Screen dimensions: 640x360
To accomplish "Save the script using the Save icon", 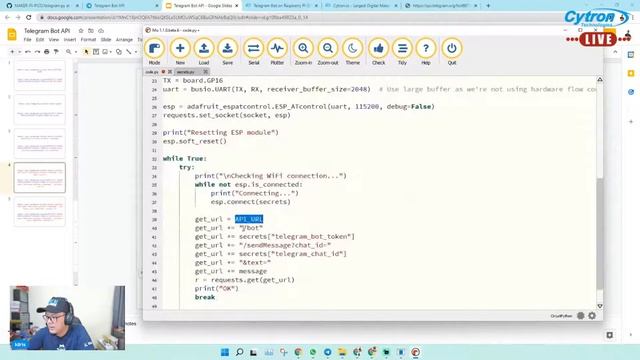I will [227, 51].
